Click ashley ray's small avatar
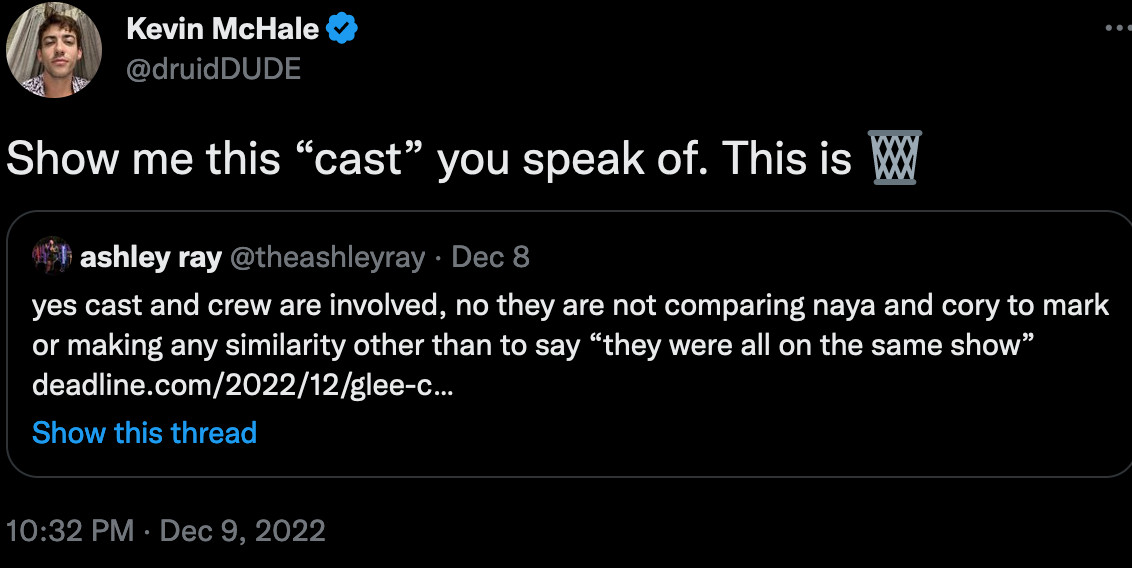Image resolution: width=1132 pixels, height=568 pixels. pyautogui.click(x=52, y=257)
